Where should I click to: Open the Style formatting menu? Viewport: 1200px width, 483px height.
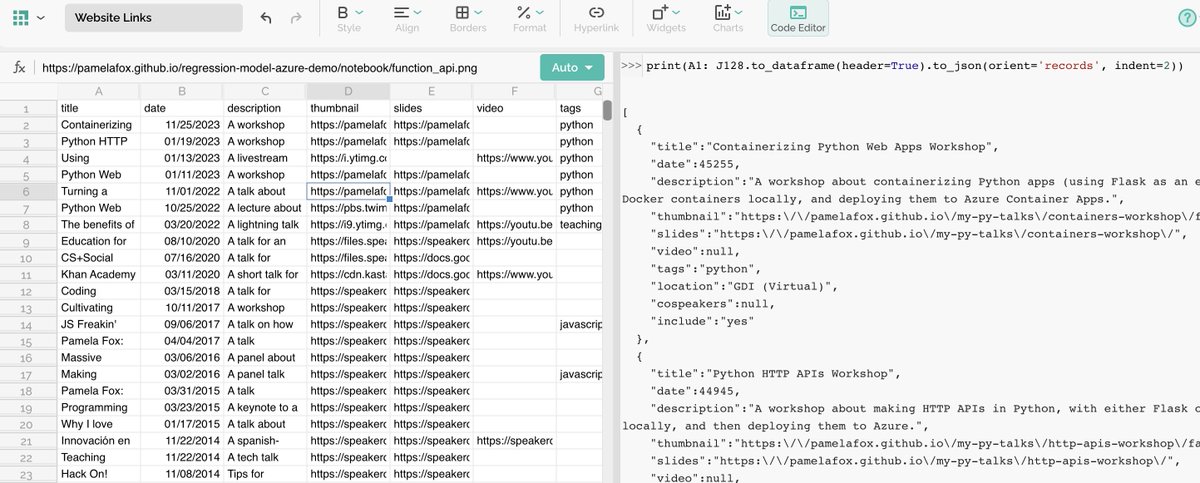[x=349, y=19]
